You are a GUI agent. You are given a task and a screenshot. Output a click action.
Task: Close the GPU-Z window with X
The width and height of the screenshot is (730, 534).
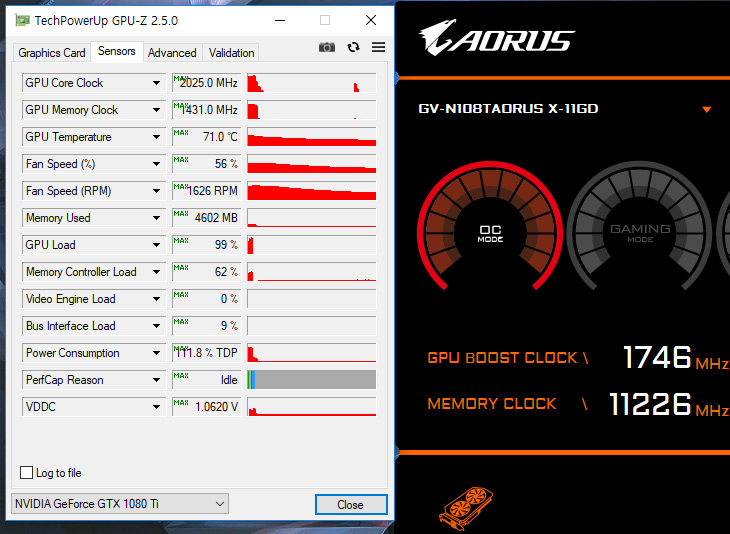tap(371, 20)
